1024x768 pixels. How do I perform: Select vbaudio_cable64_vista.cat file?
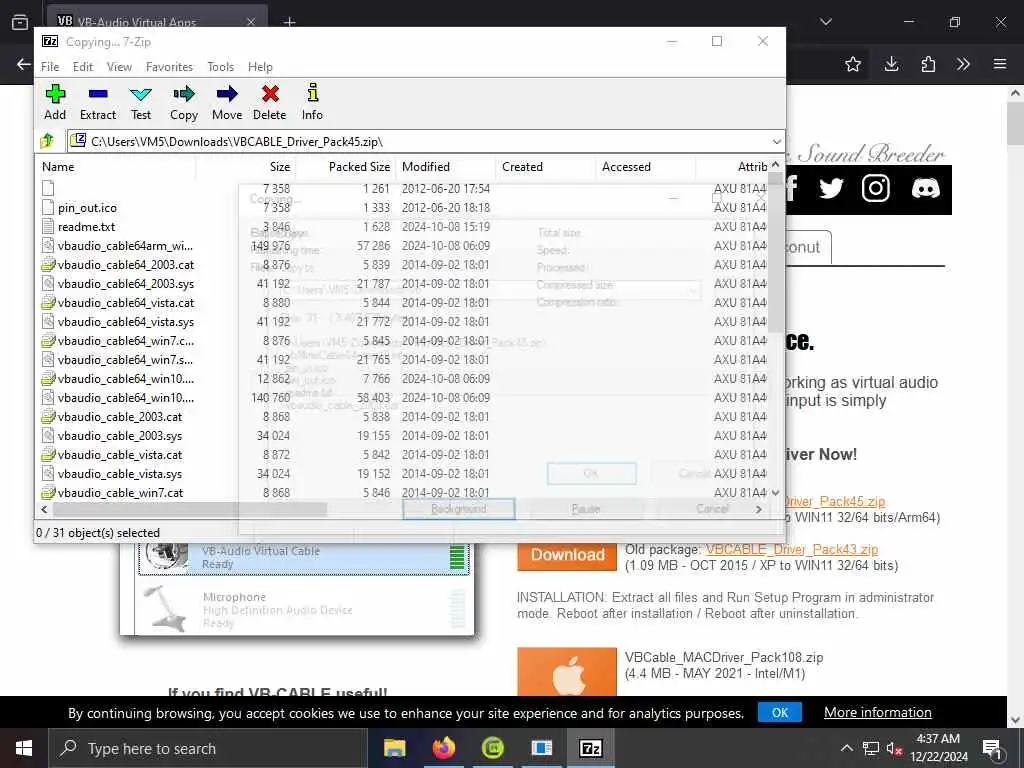[125, 302]
